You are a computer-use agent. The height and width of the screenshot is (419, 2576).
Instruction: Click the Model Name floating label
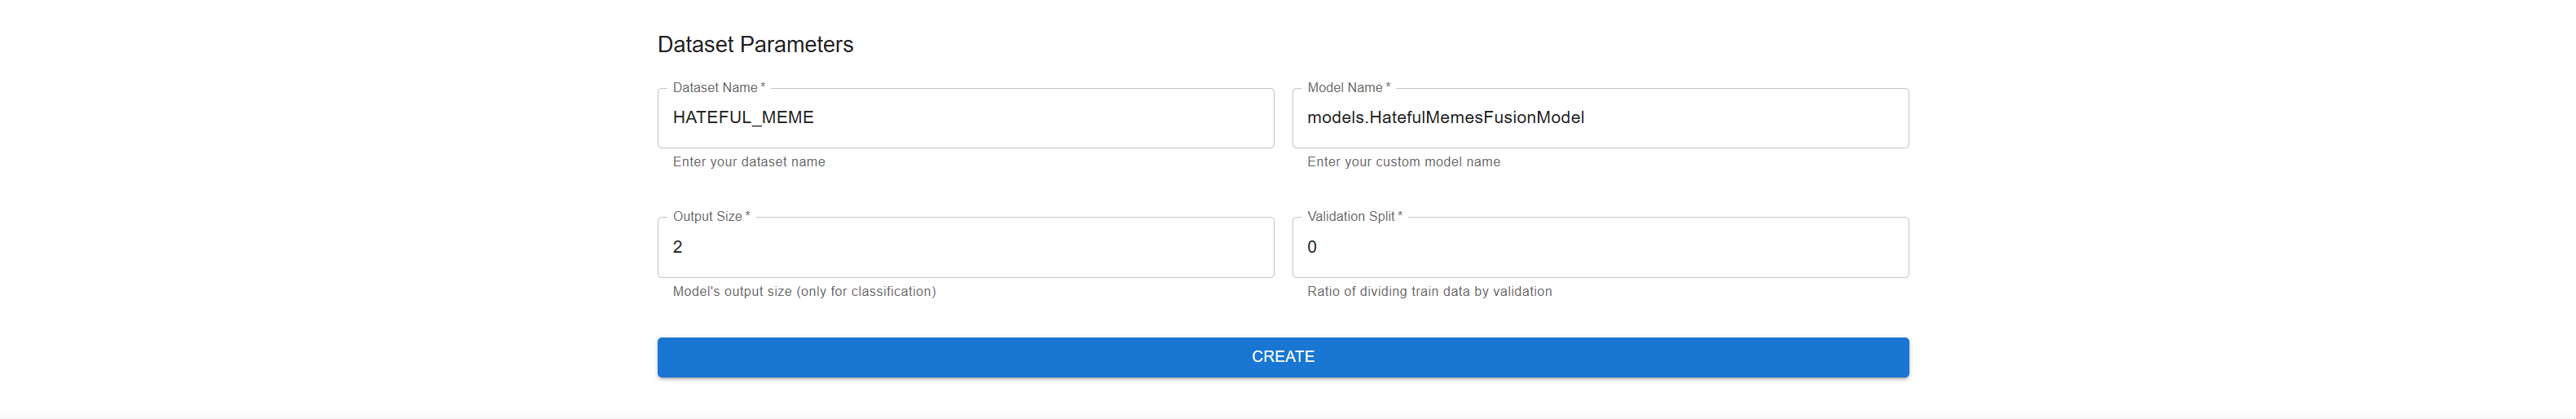click(1344, 88)
